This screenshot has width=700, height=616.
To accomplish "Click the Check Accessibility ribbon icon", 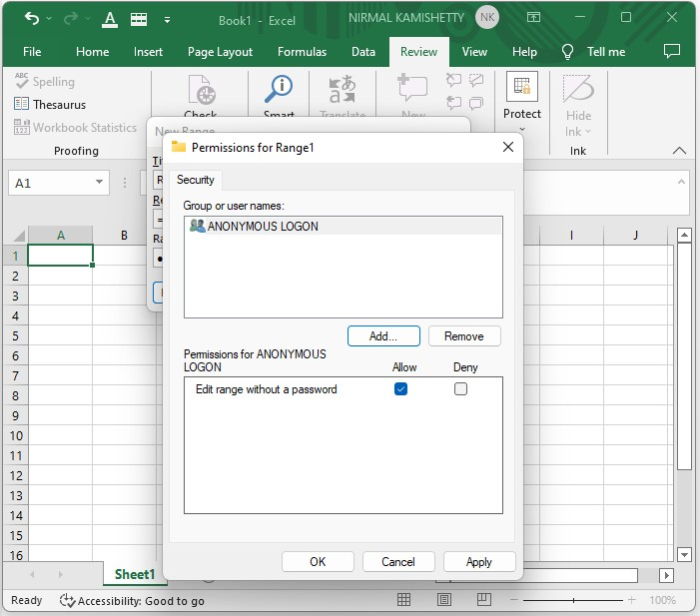I will [201, 92].
